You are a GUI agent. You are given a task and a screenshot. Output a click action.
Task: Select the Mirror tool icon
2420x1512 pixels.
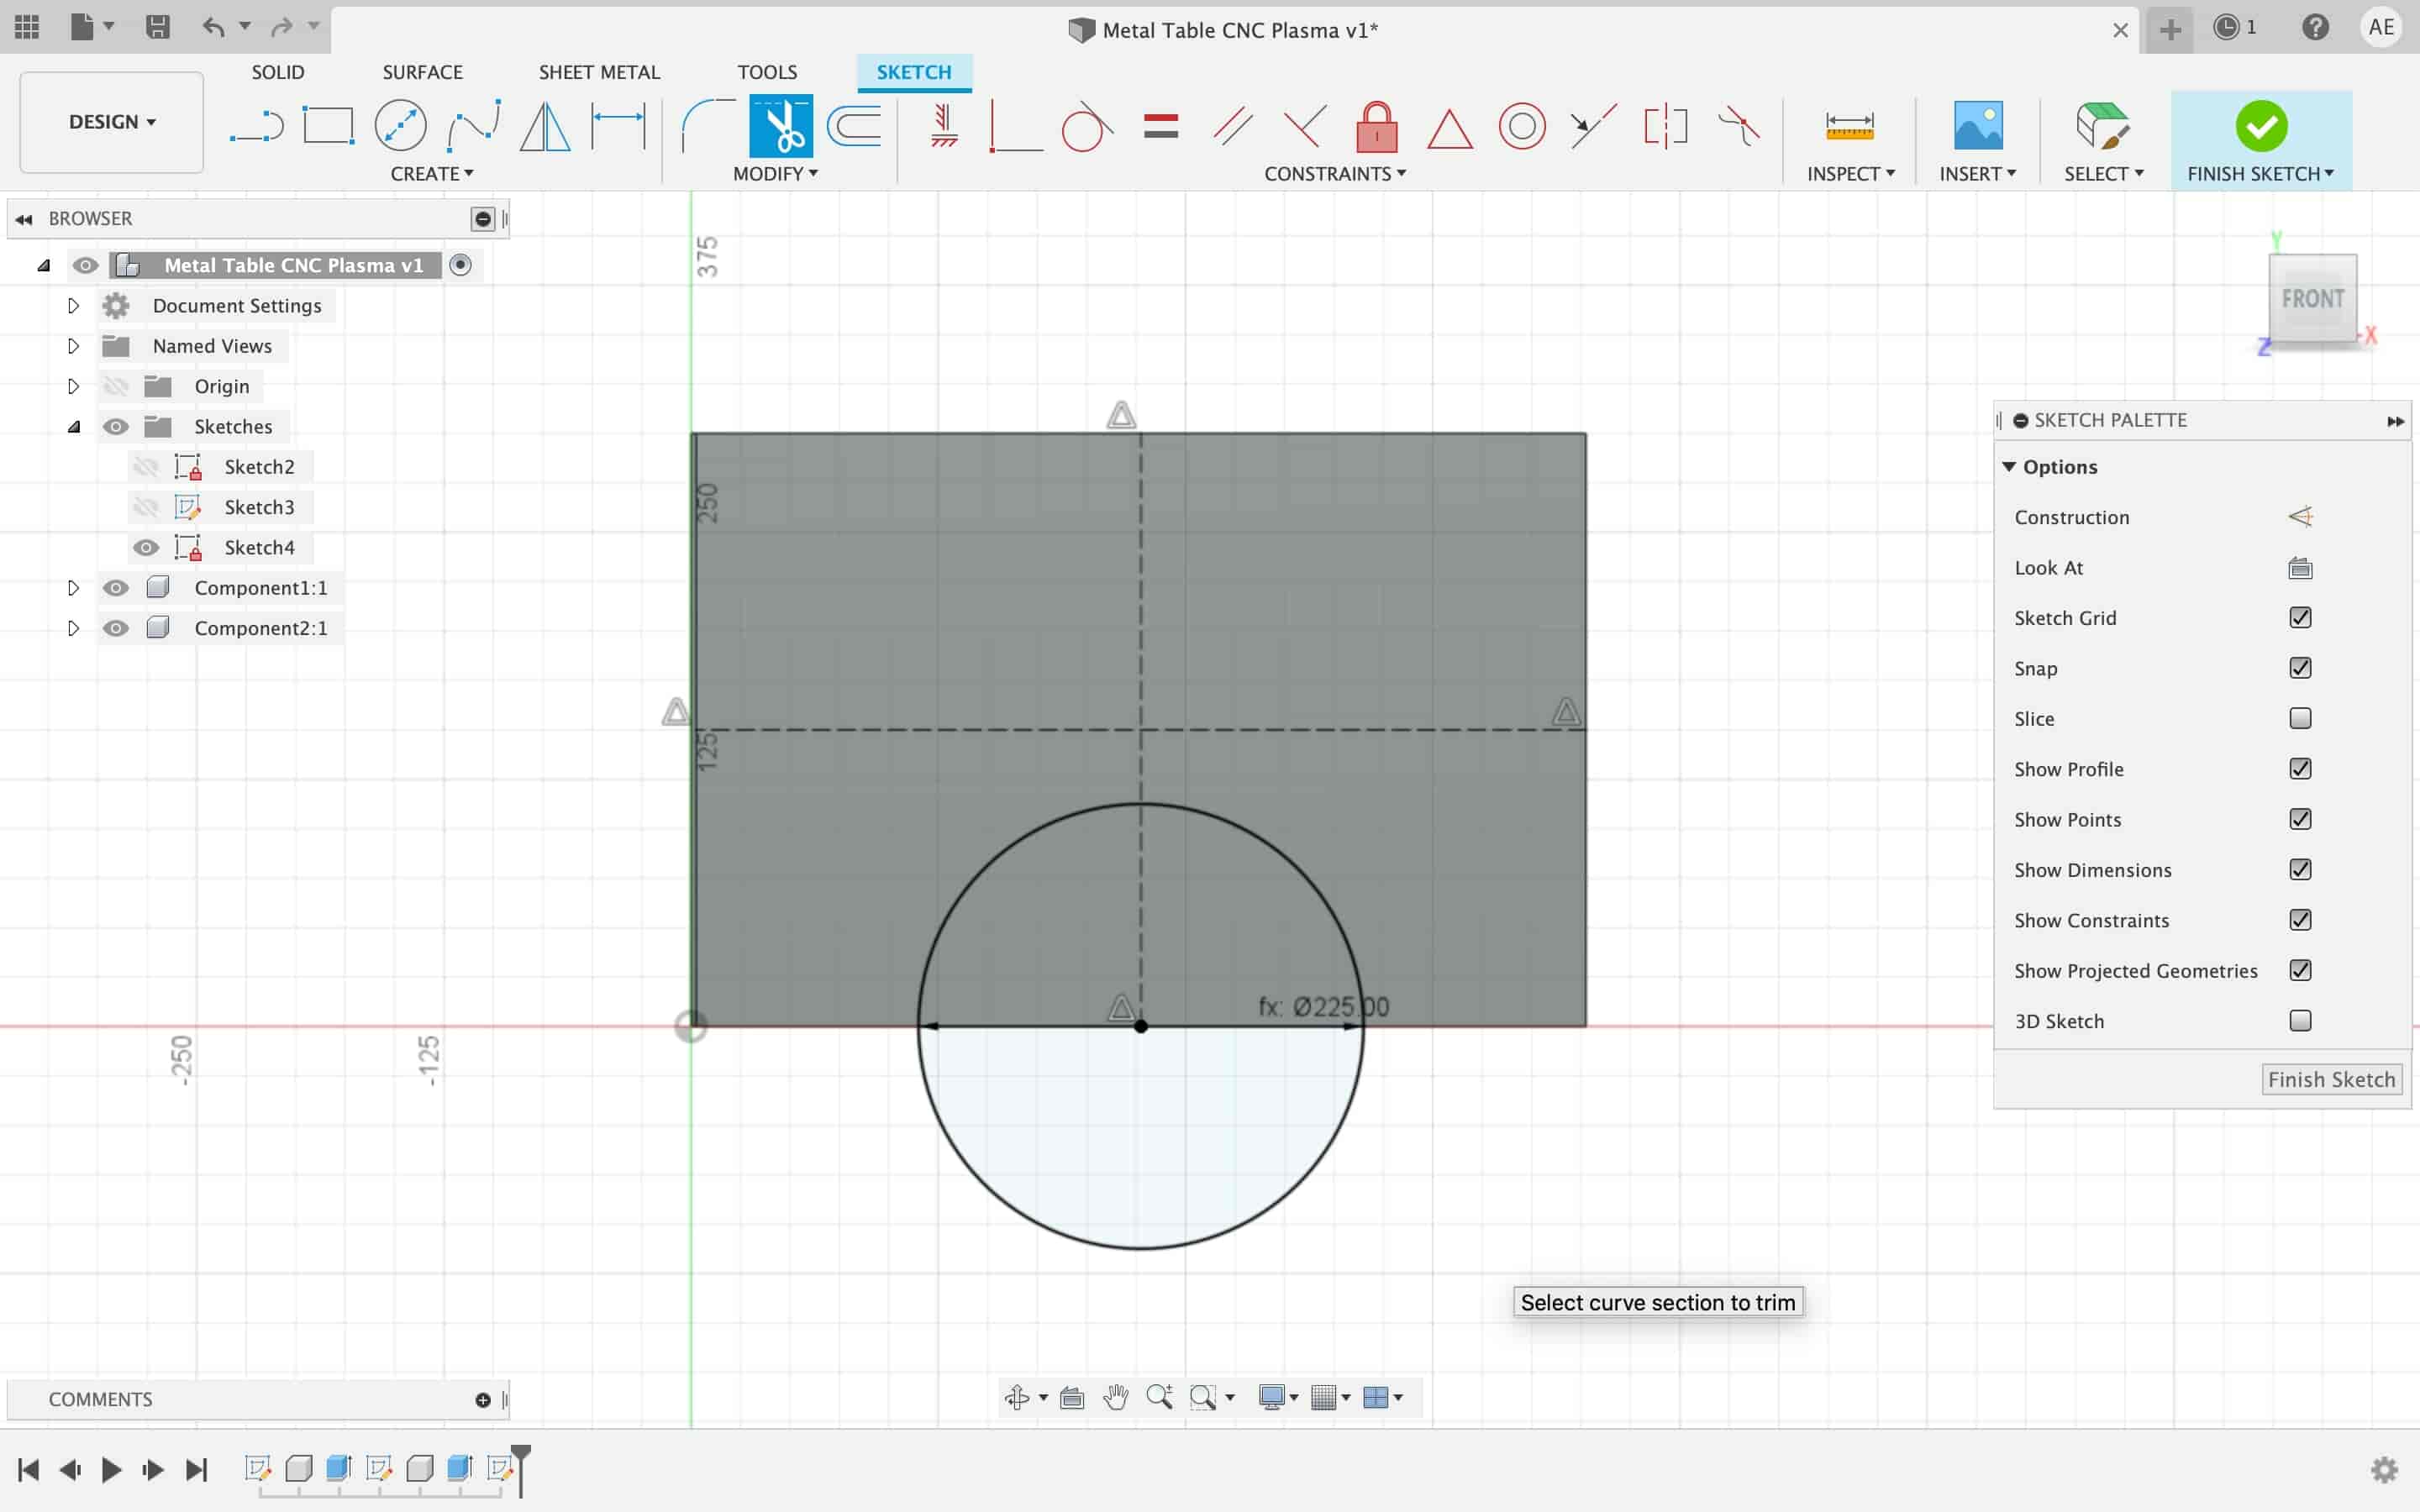(x=545, y=126)
